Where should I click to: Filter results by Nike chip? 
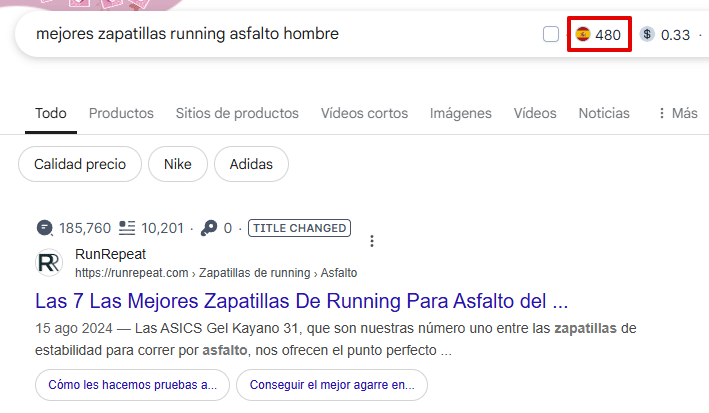tap(178, 164)
